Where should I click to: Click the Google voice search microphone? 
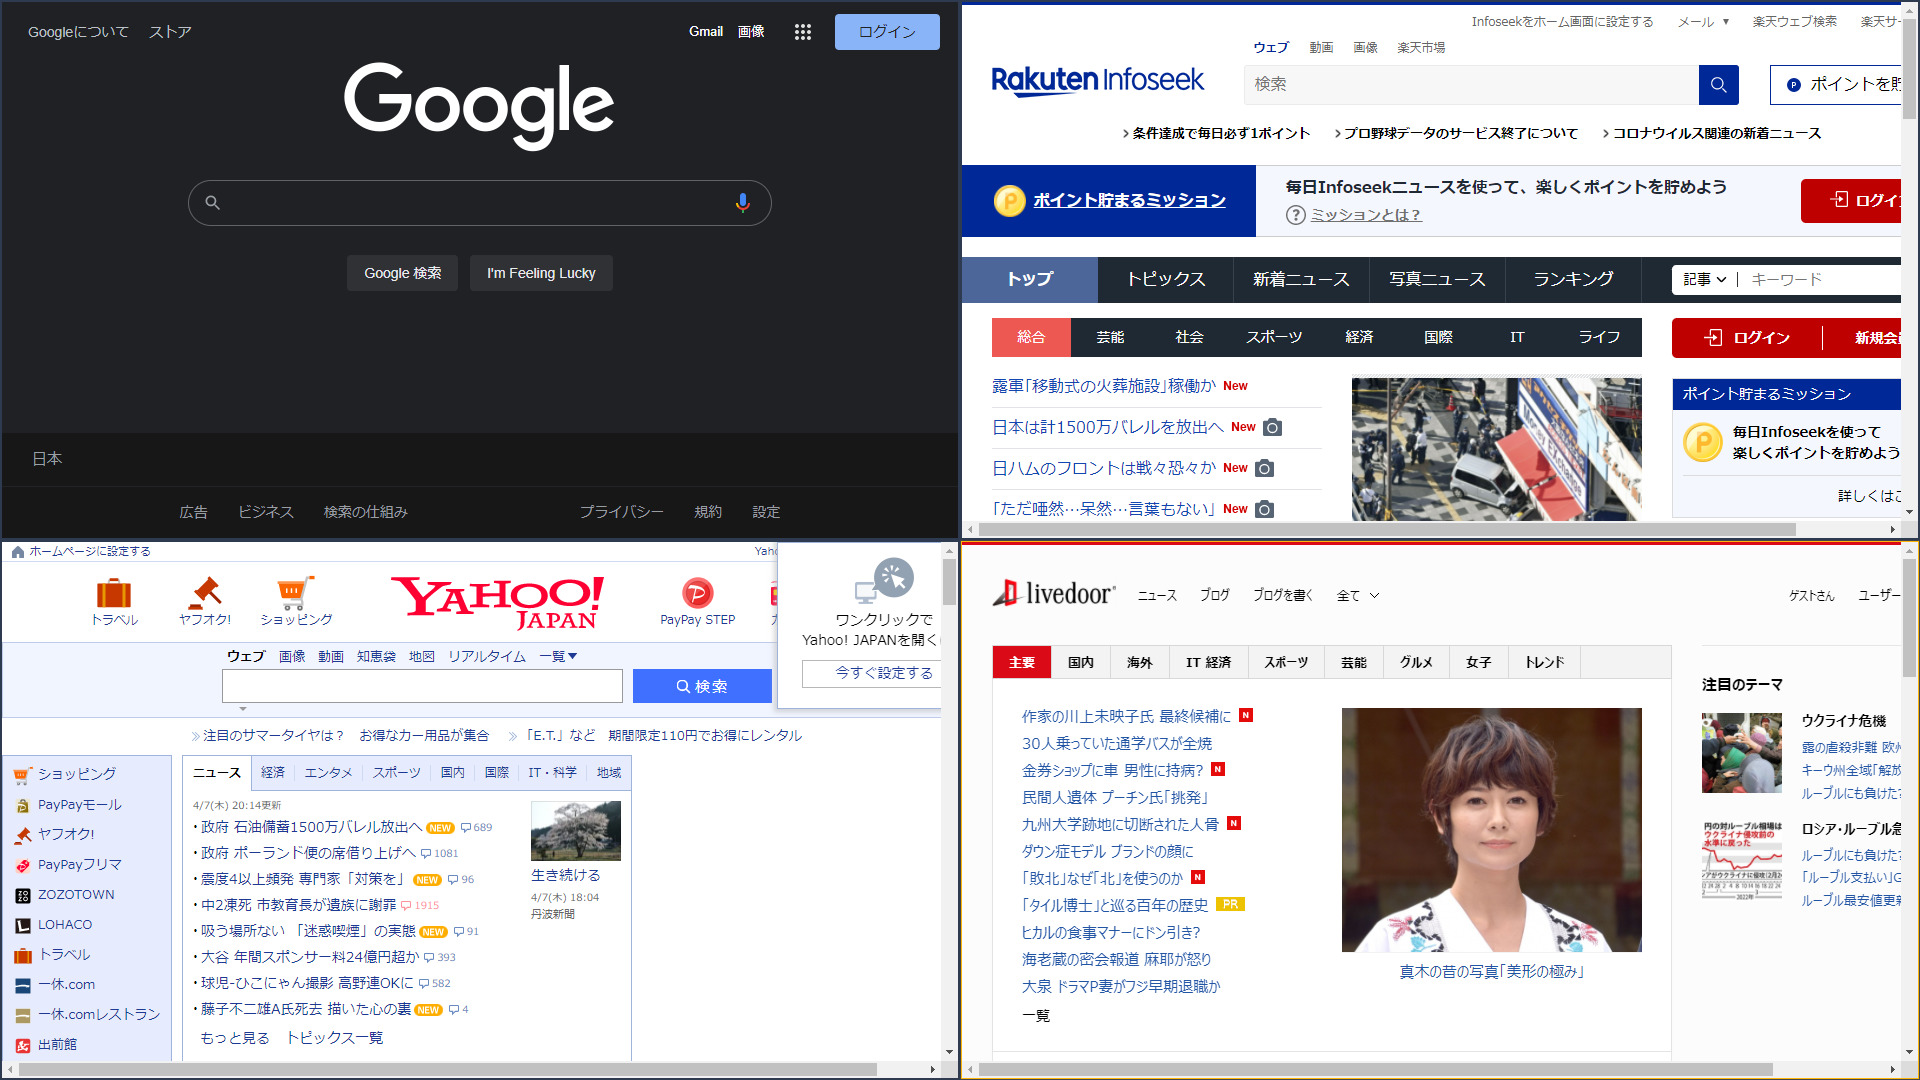742,203
